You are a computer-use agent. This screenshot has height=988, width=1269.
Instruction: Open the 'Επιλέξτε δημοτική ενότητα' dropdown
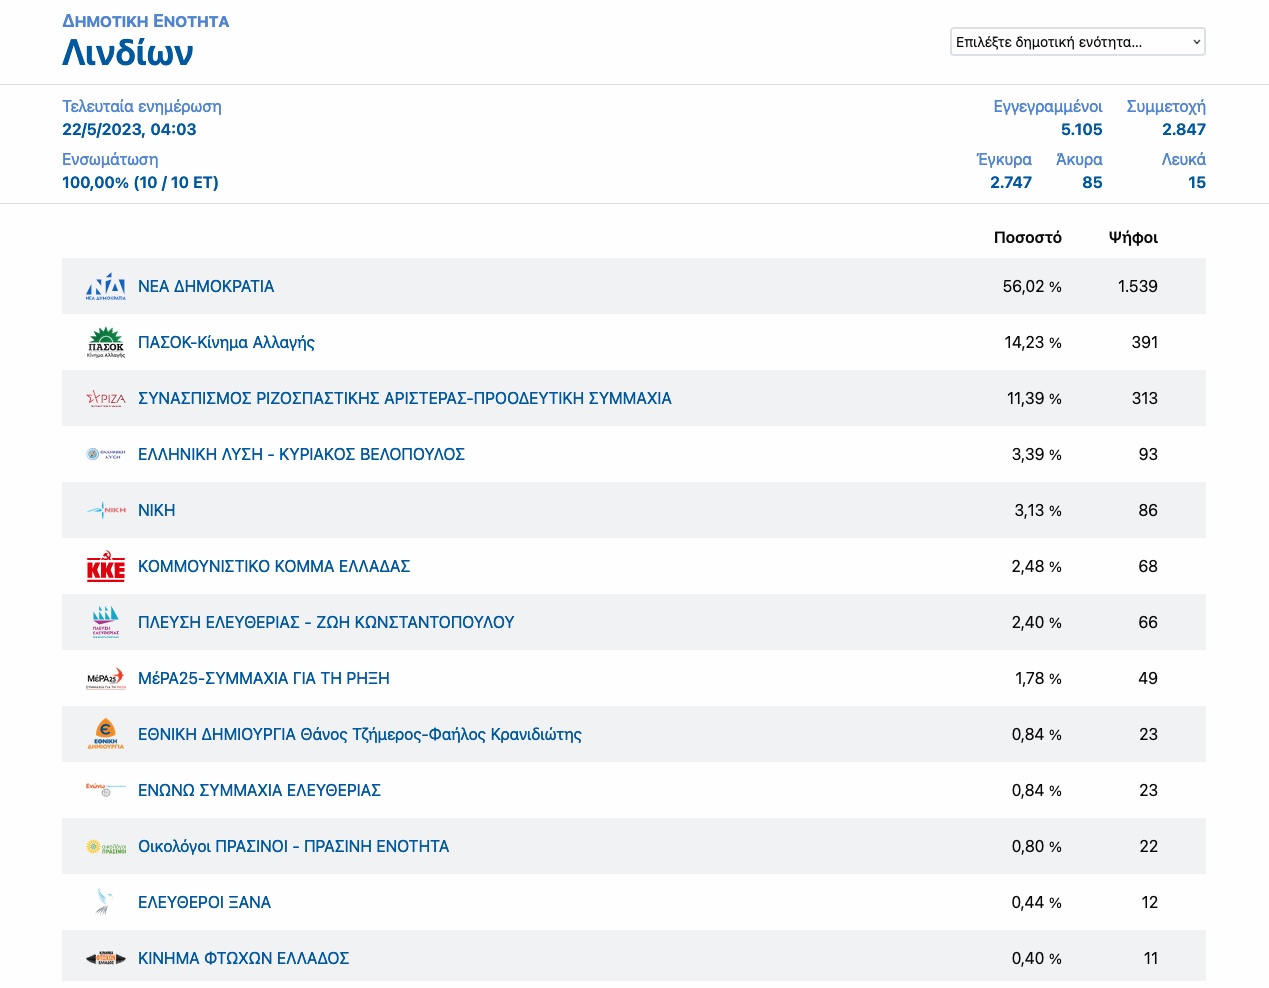tap(1078, 42)
